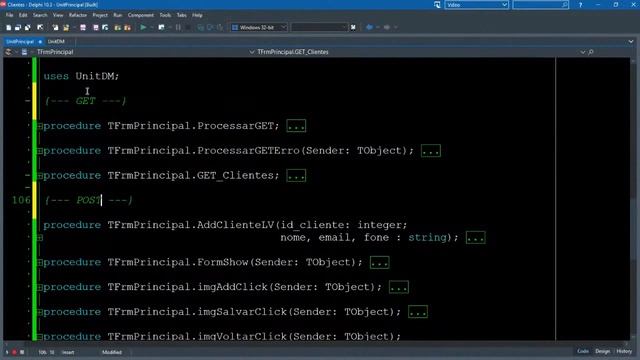Open the Edit menu

(23, 15)
